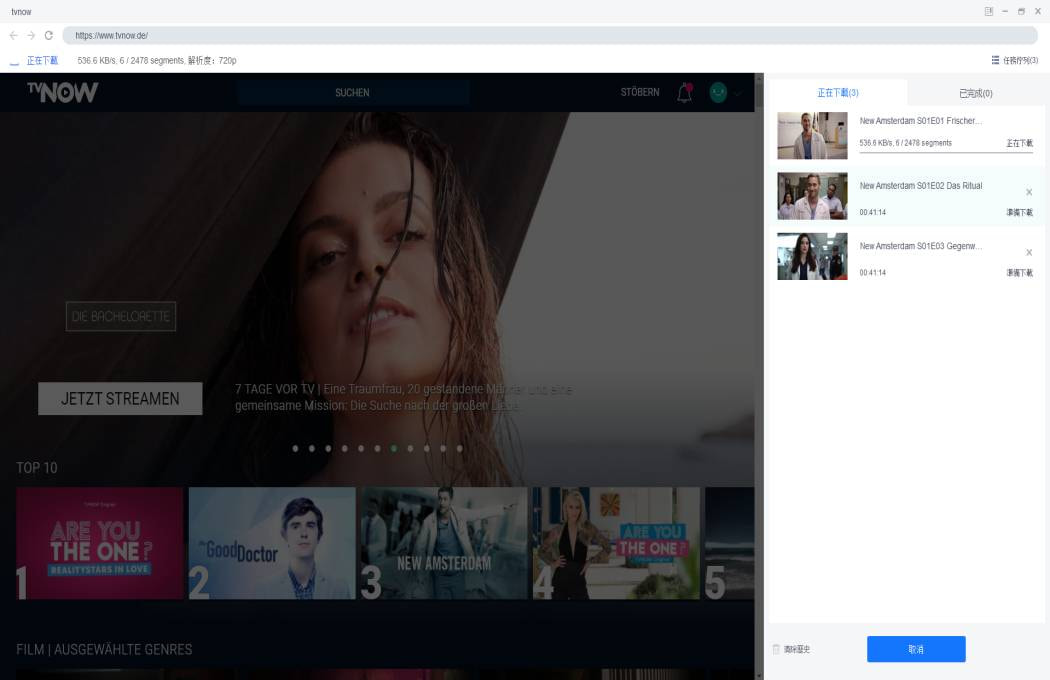Select the last carousel dot
Image resolution: width=1050 pixels, height=680 pixels.
[459, 448]
